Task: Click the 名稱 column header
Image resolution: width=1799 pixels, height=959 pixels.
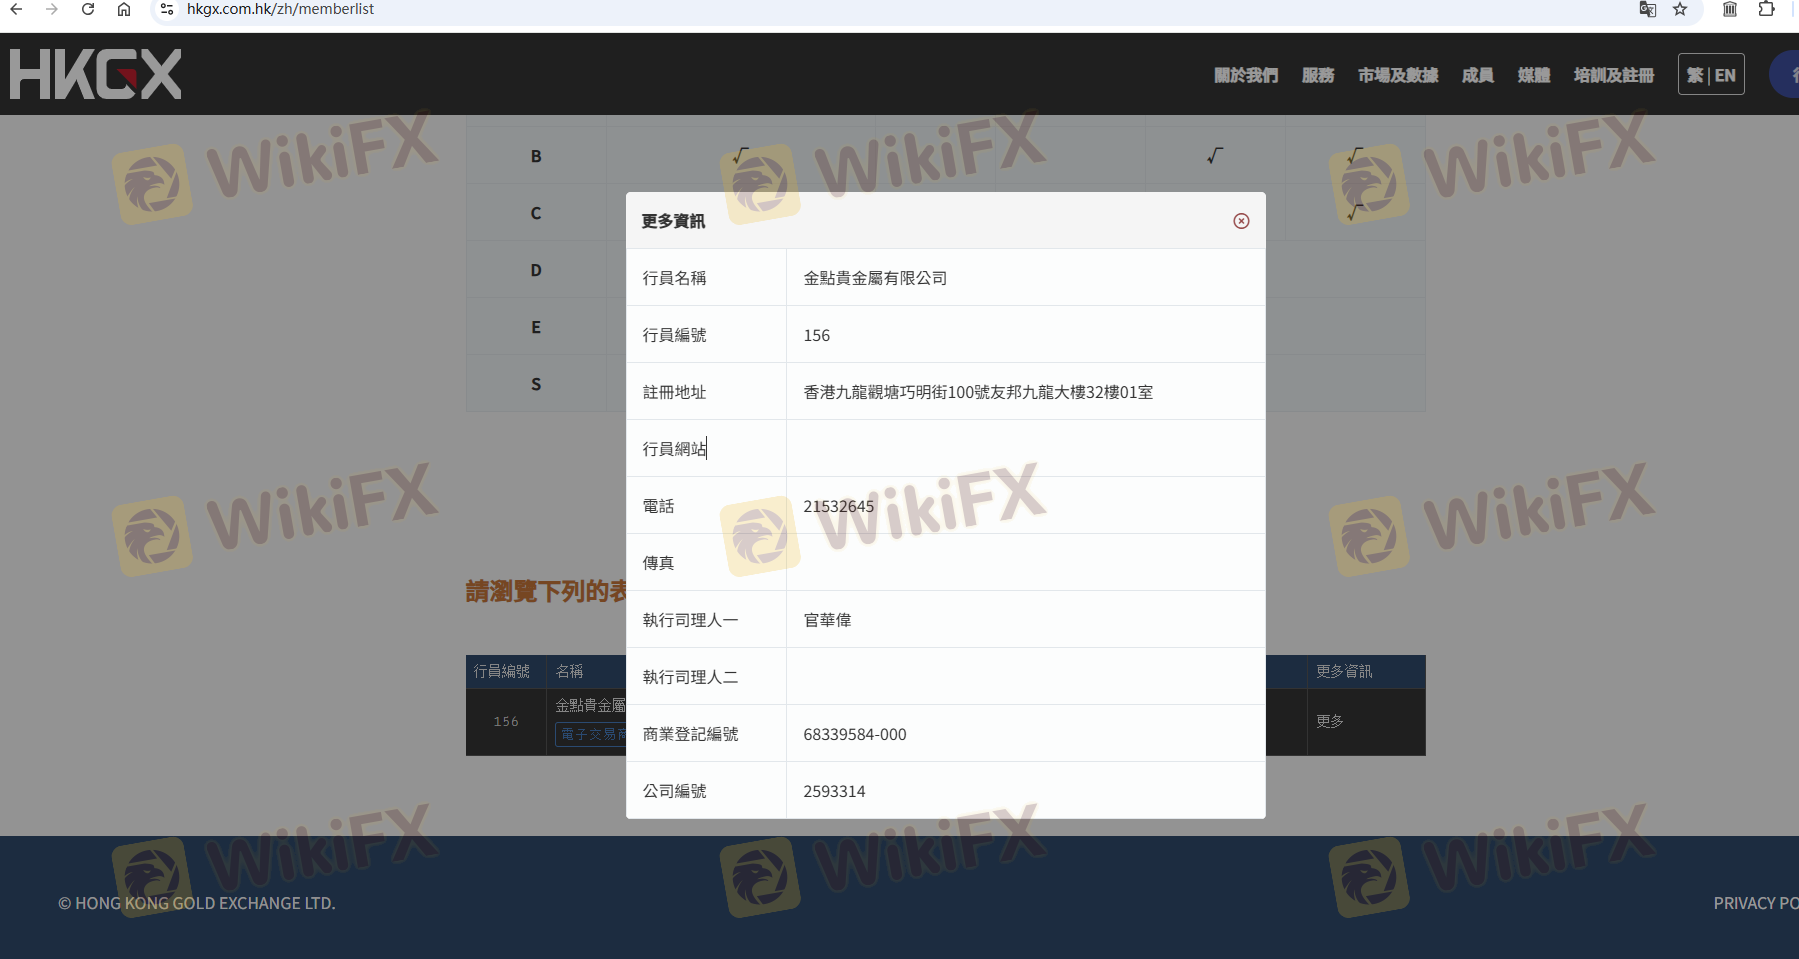Action: pyautogui.click(x=569, y=671)
